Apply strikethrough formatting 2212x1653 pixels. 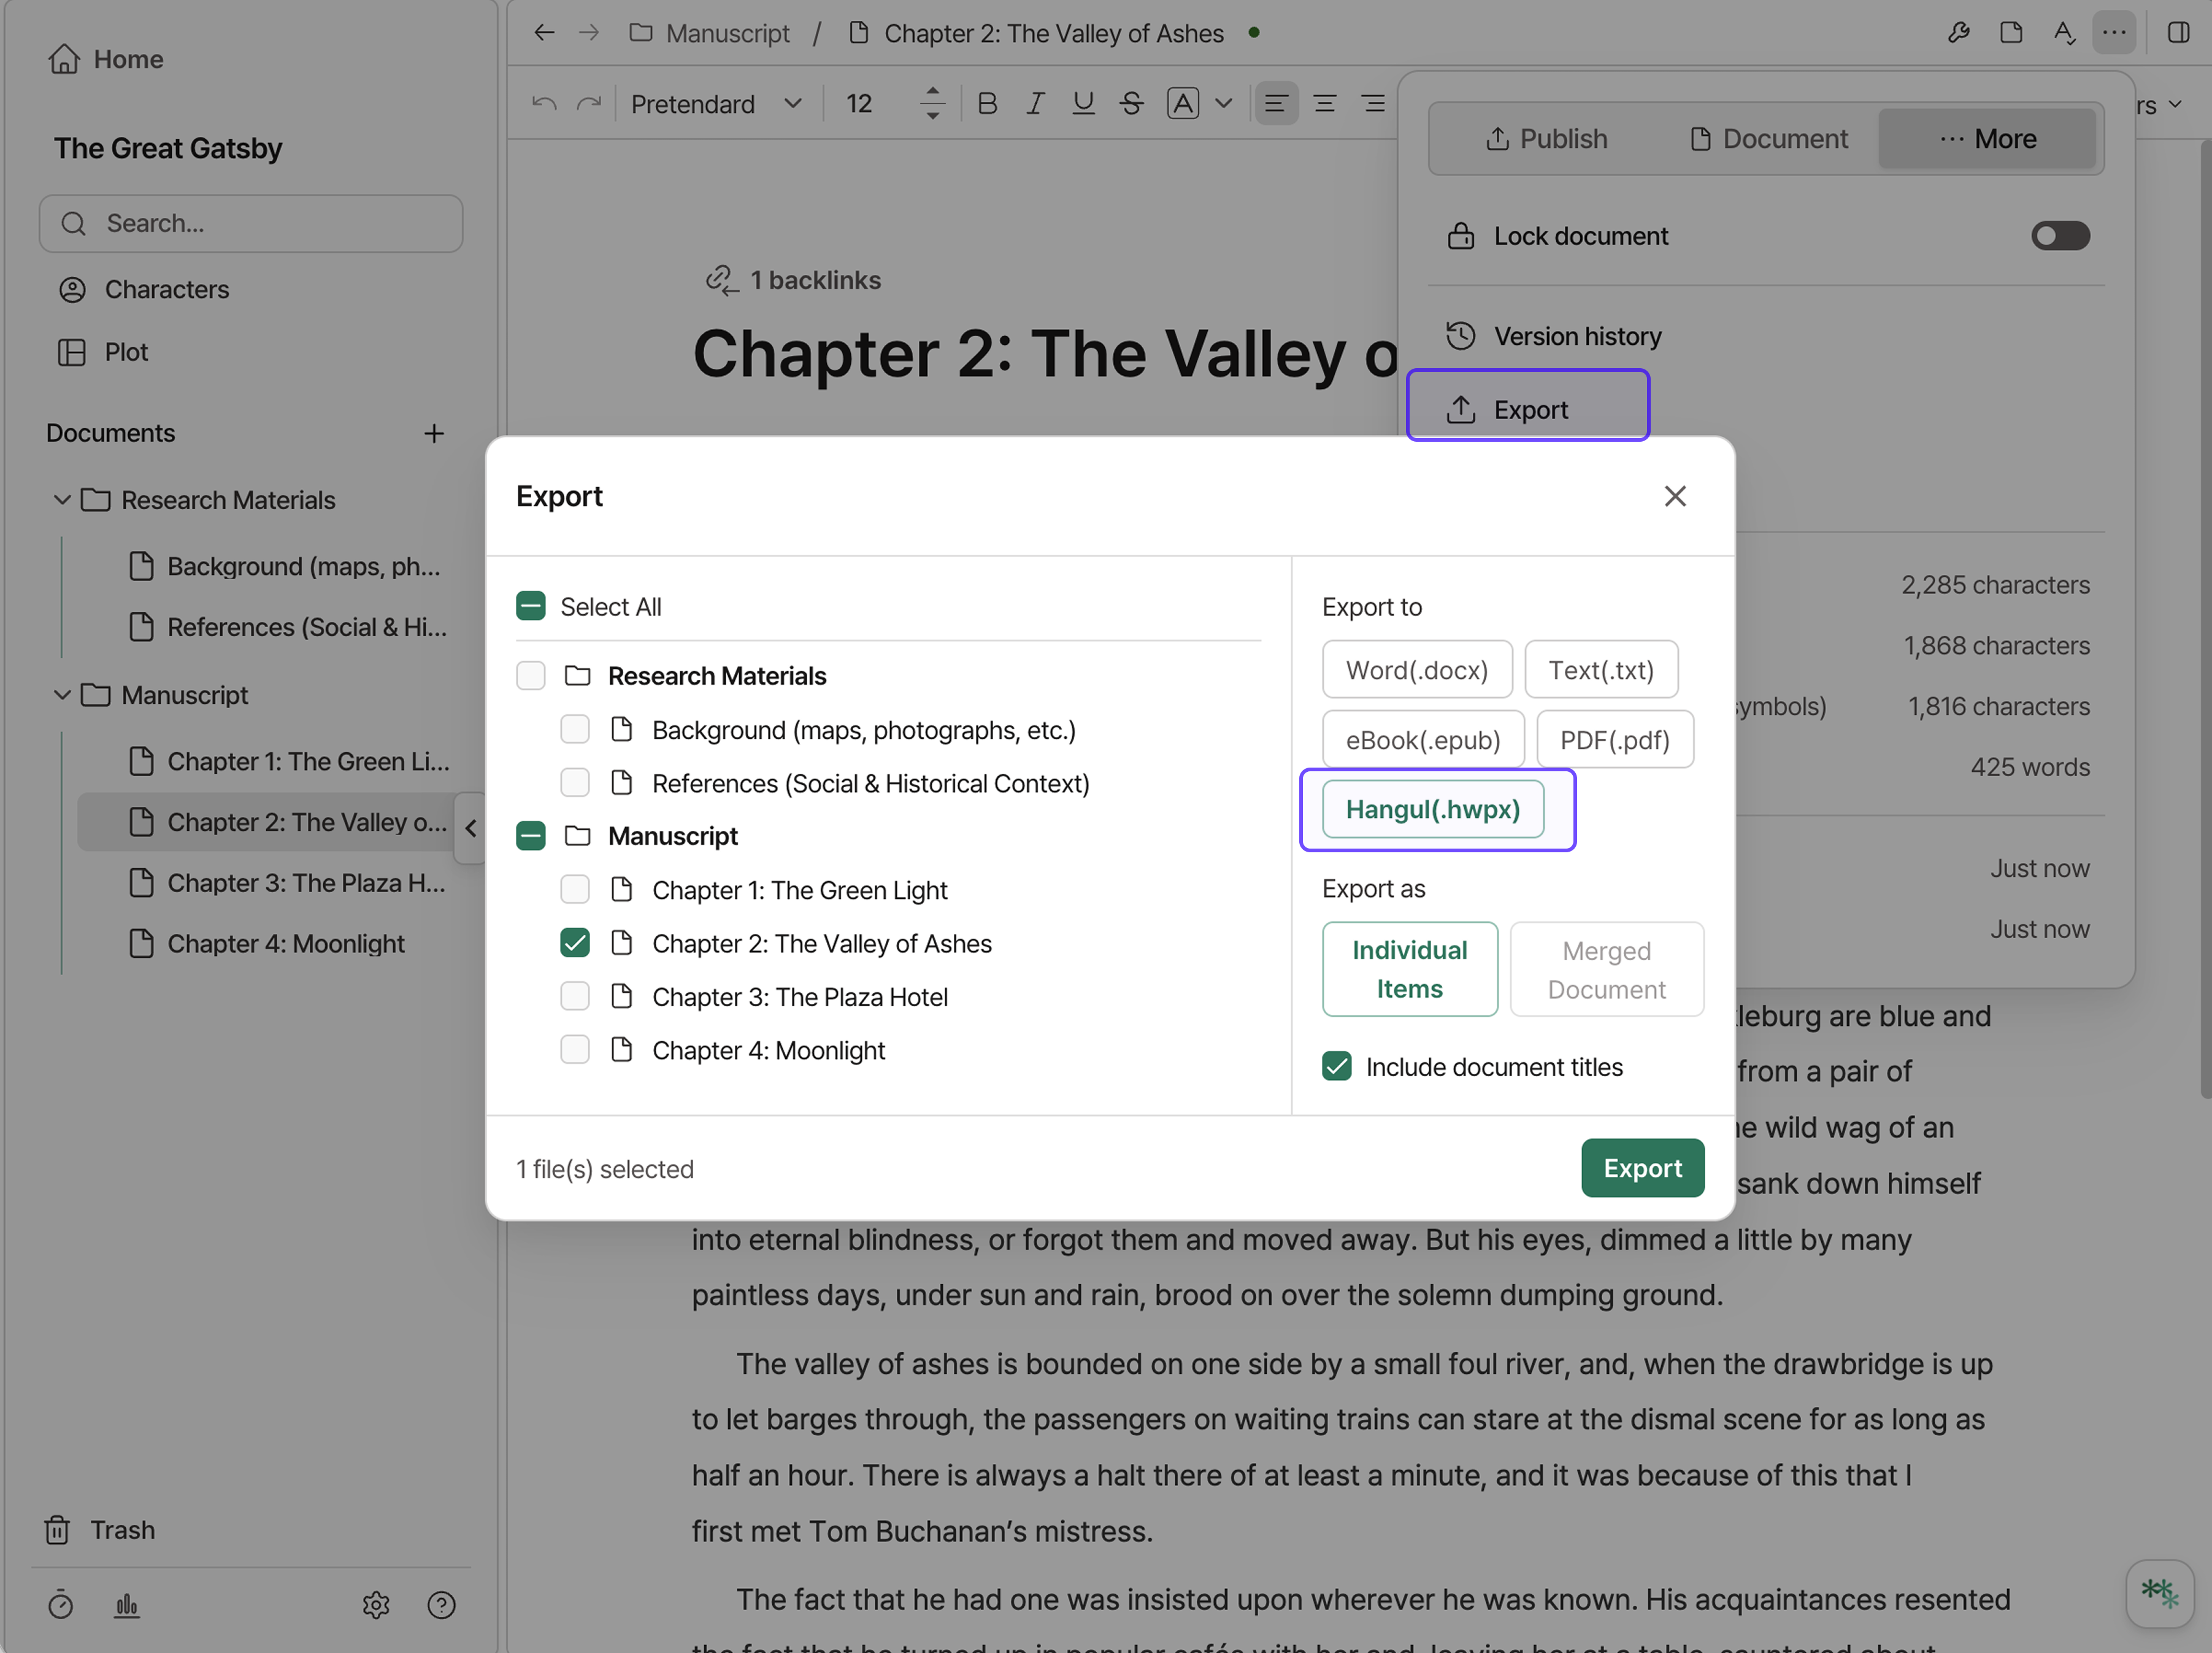(1131, 103)
